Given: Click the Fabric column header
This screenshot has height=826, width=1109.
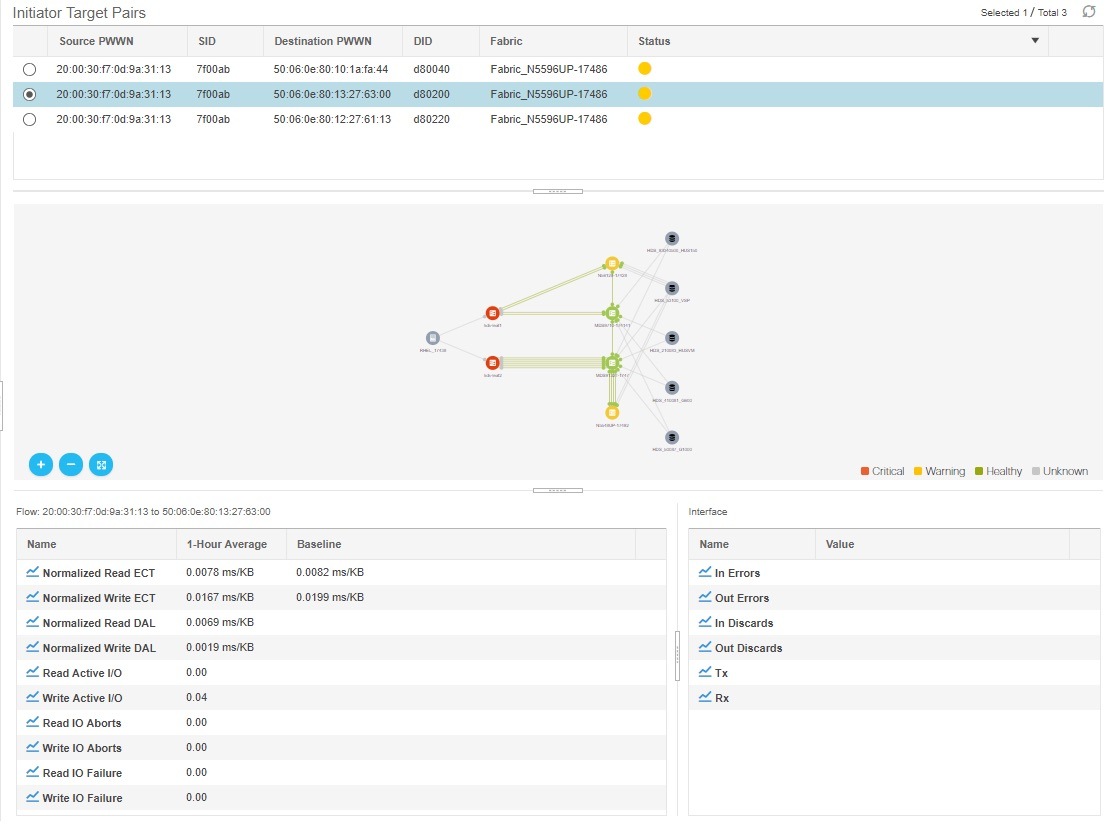Looking at the screenshot, I should pos(505,41).
